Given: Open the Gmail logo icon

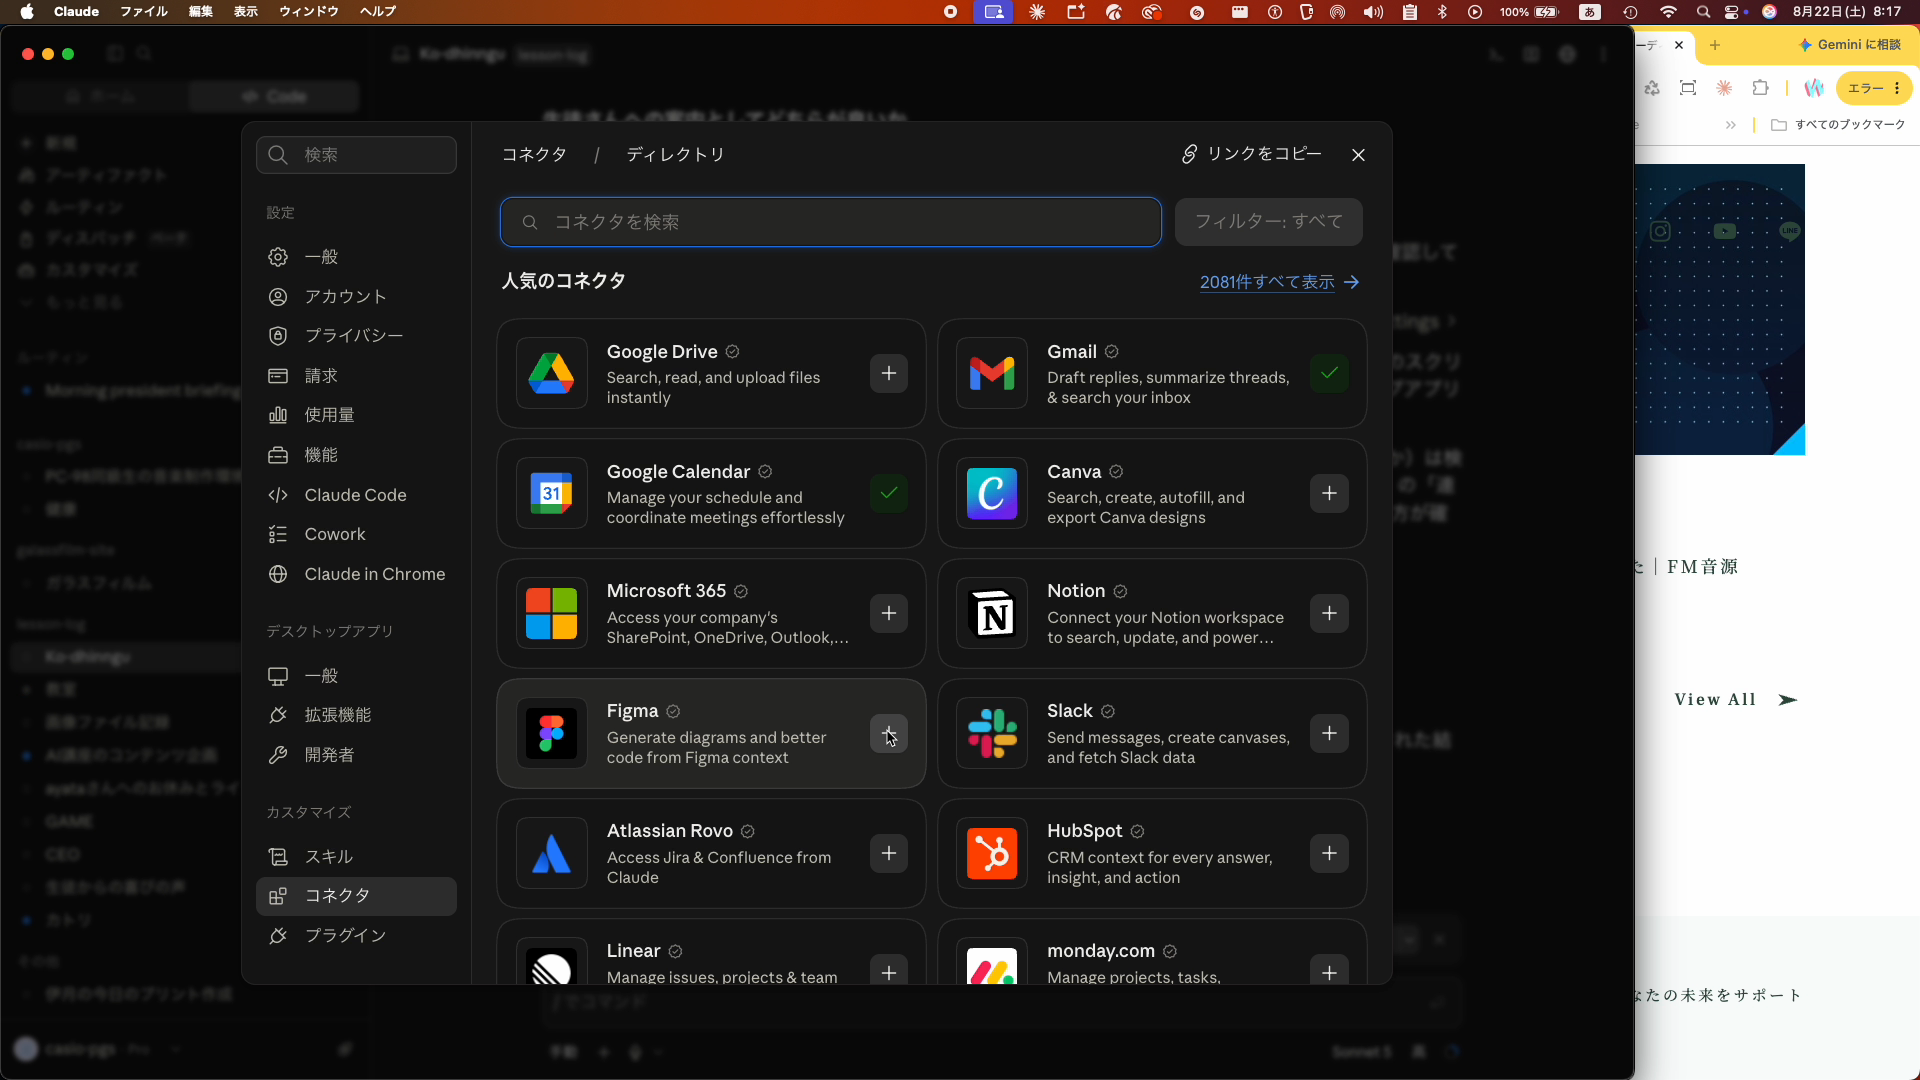Looking at the screenshot, I should click(992, 373).
